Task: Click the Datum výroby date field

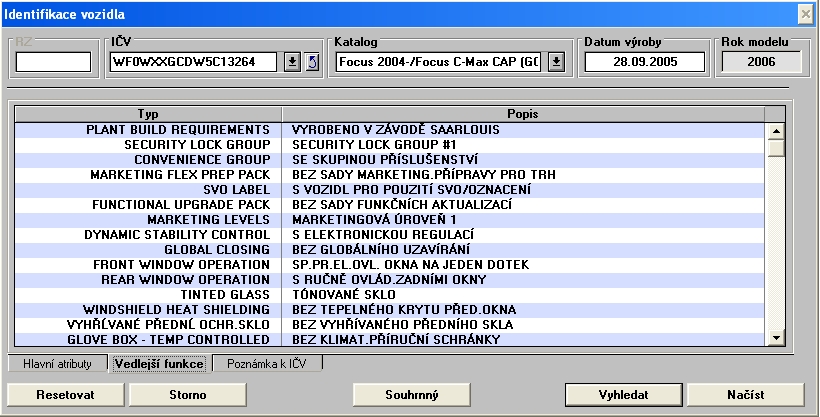Action: pos(644,62)
